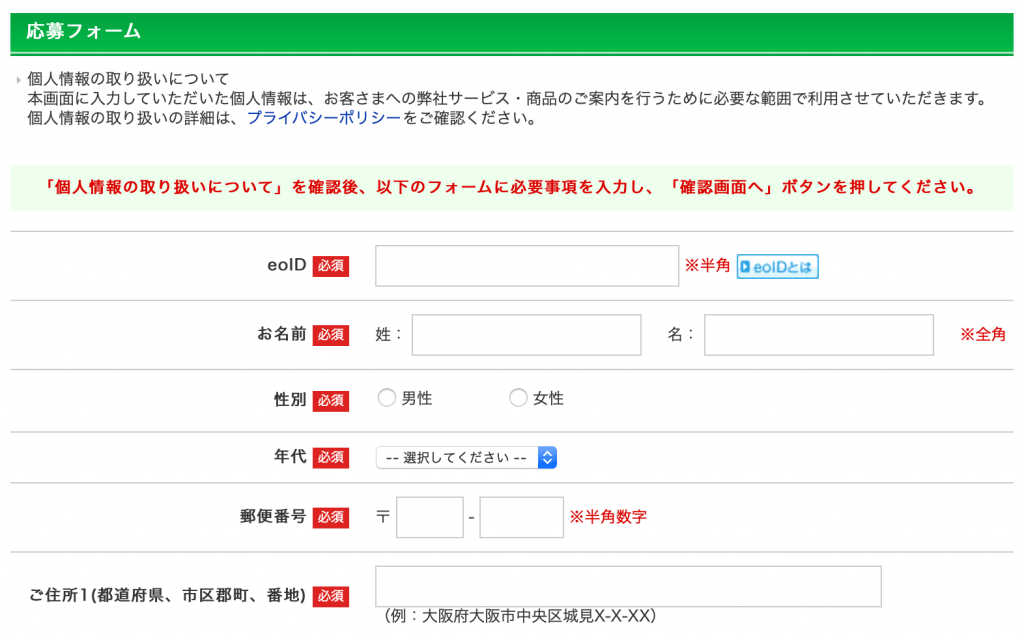Click the 必須 badge beside 年代

[331, 457]
